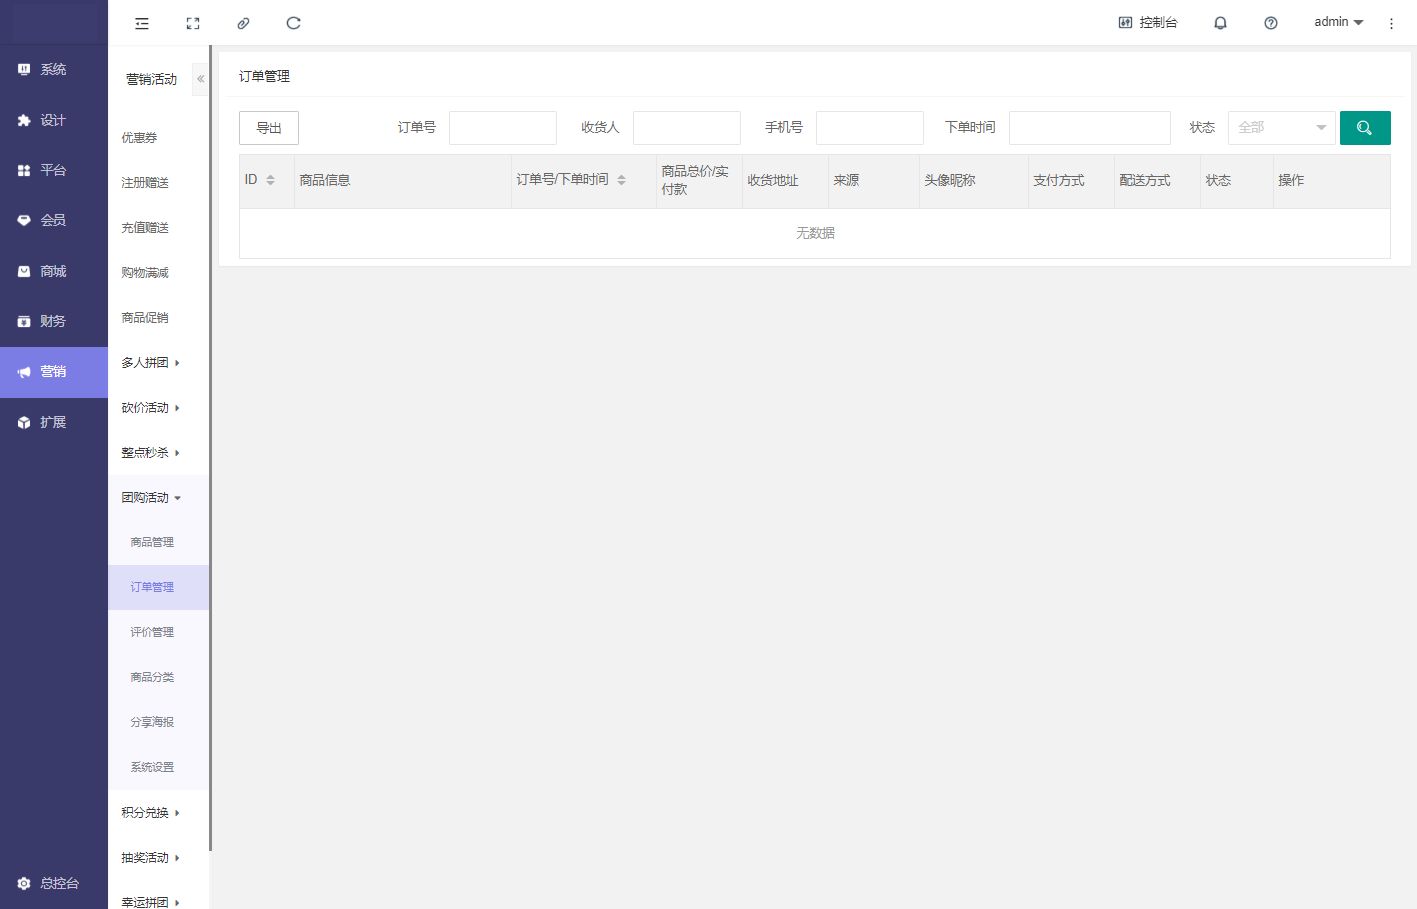The width and height of the screenshot is (1417, 909).
Task: Expand the 多人拼团 submenu
Action: click(150, 363)
